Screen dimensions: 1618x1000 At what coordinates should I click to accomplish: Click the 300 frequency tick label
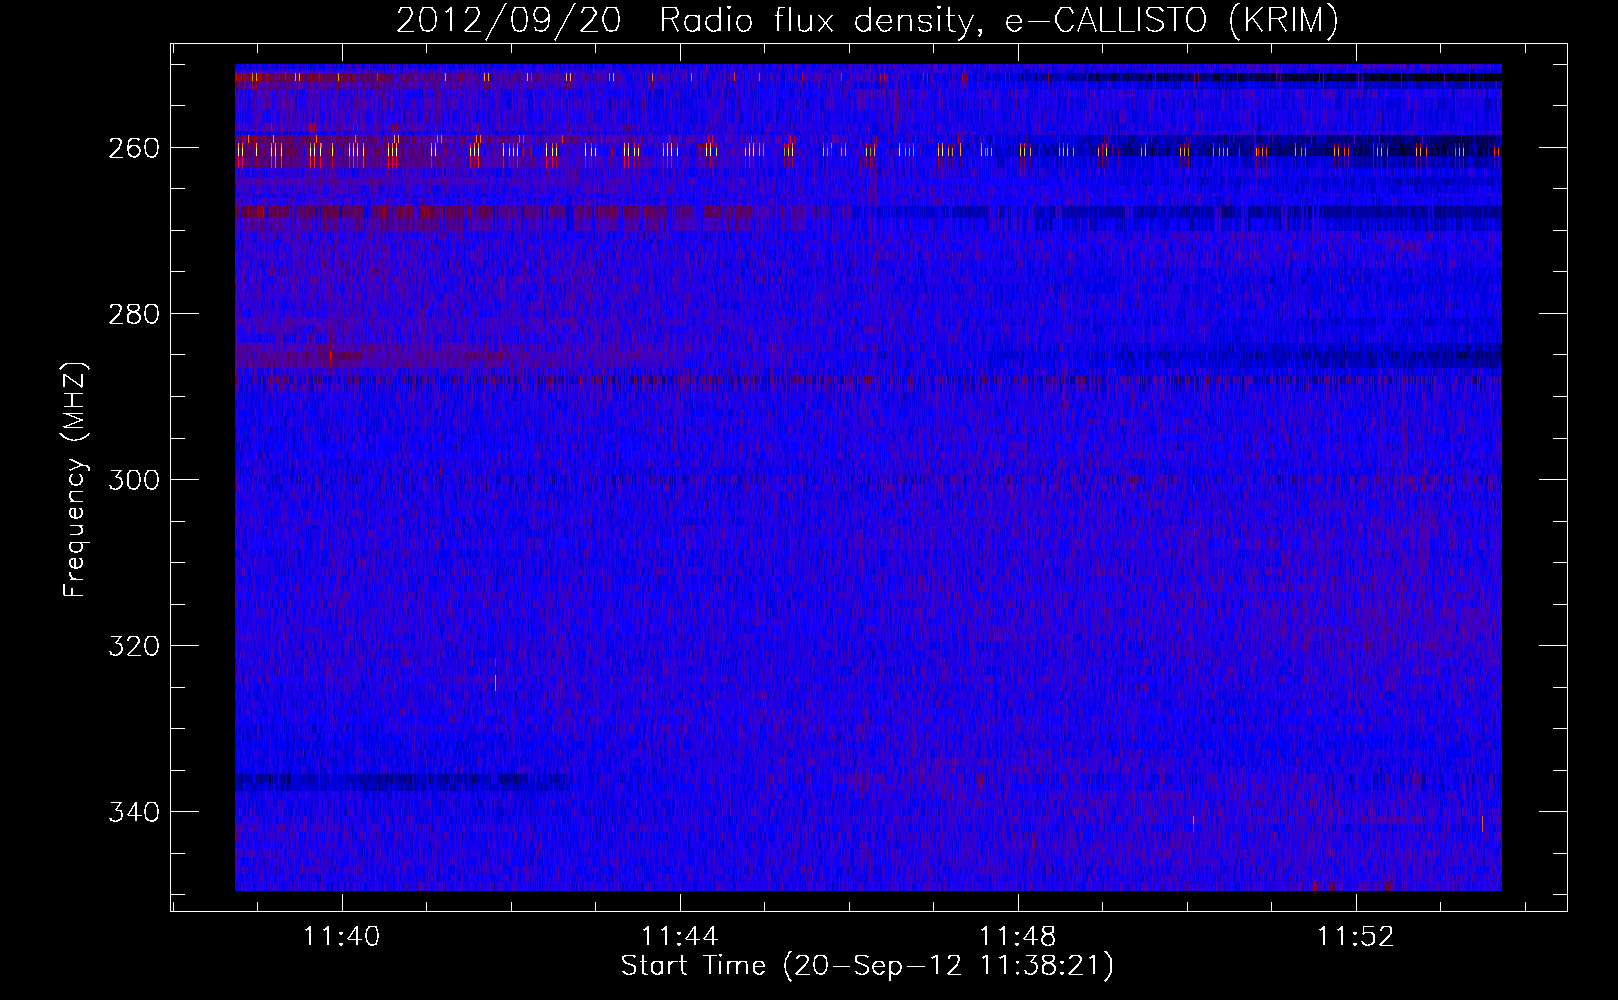133,480
